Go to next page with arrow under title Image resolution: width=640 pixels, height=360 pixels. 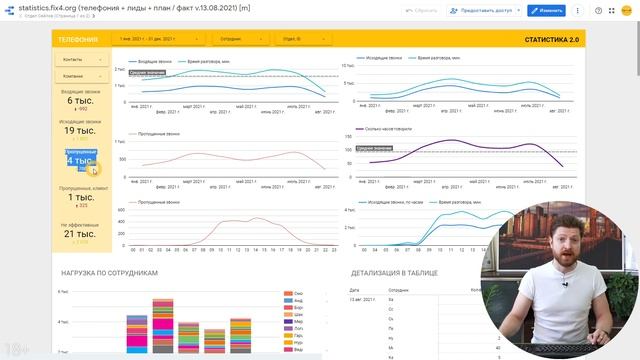click(x=93, y=16)
